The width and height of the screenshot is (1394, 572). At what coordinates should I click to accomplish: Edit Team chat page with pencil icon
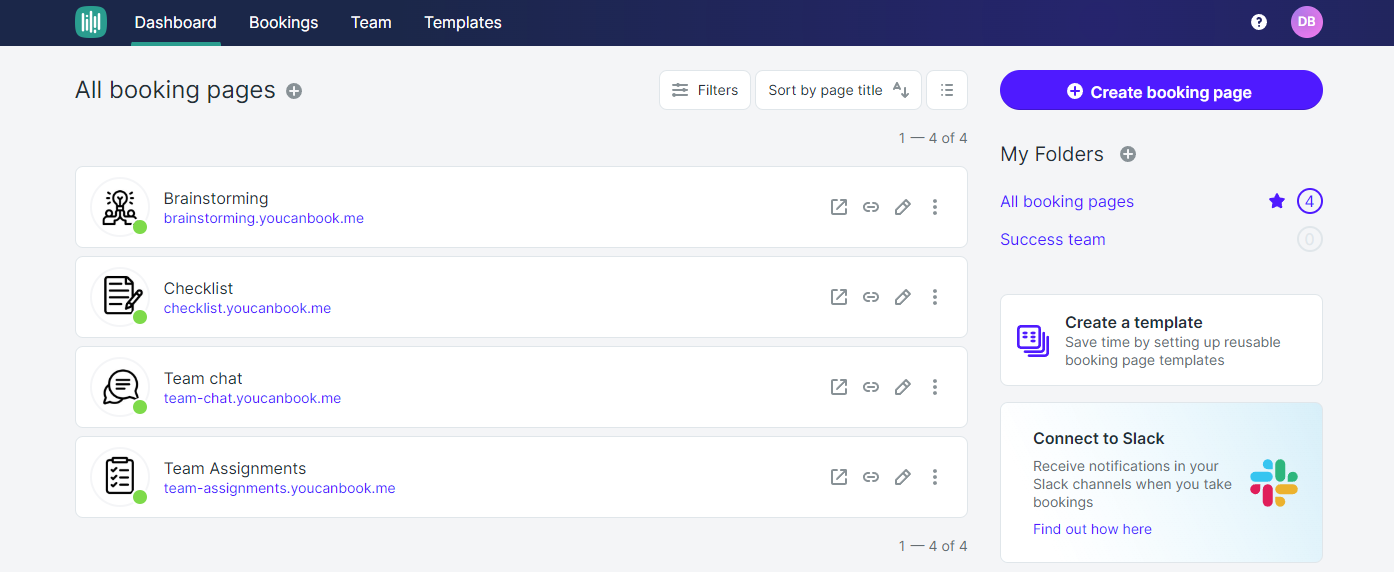coord(903,387)
